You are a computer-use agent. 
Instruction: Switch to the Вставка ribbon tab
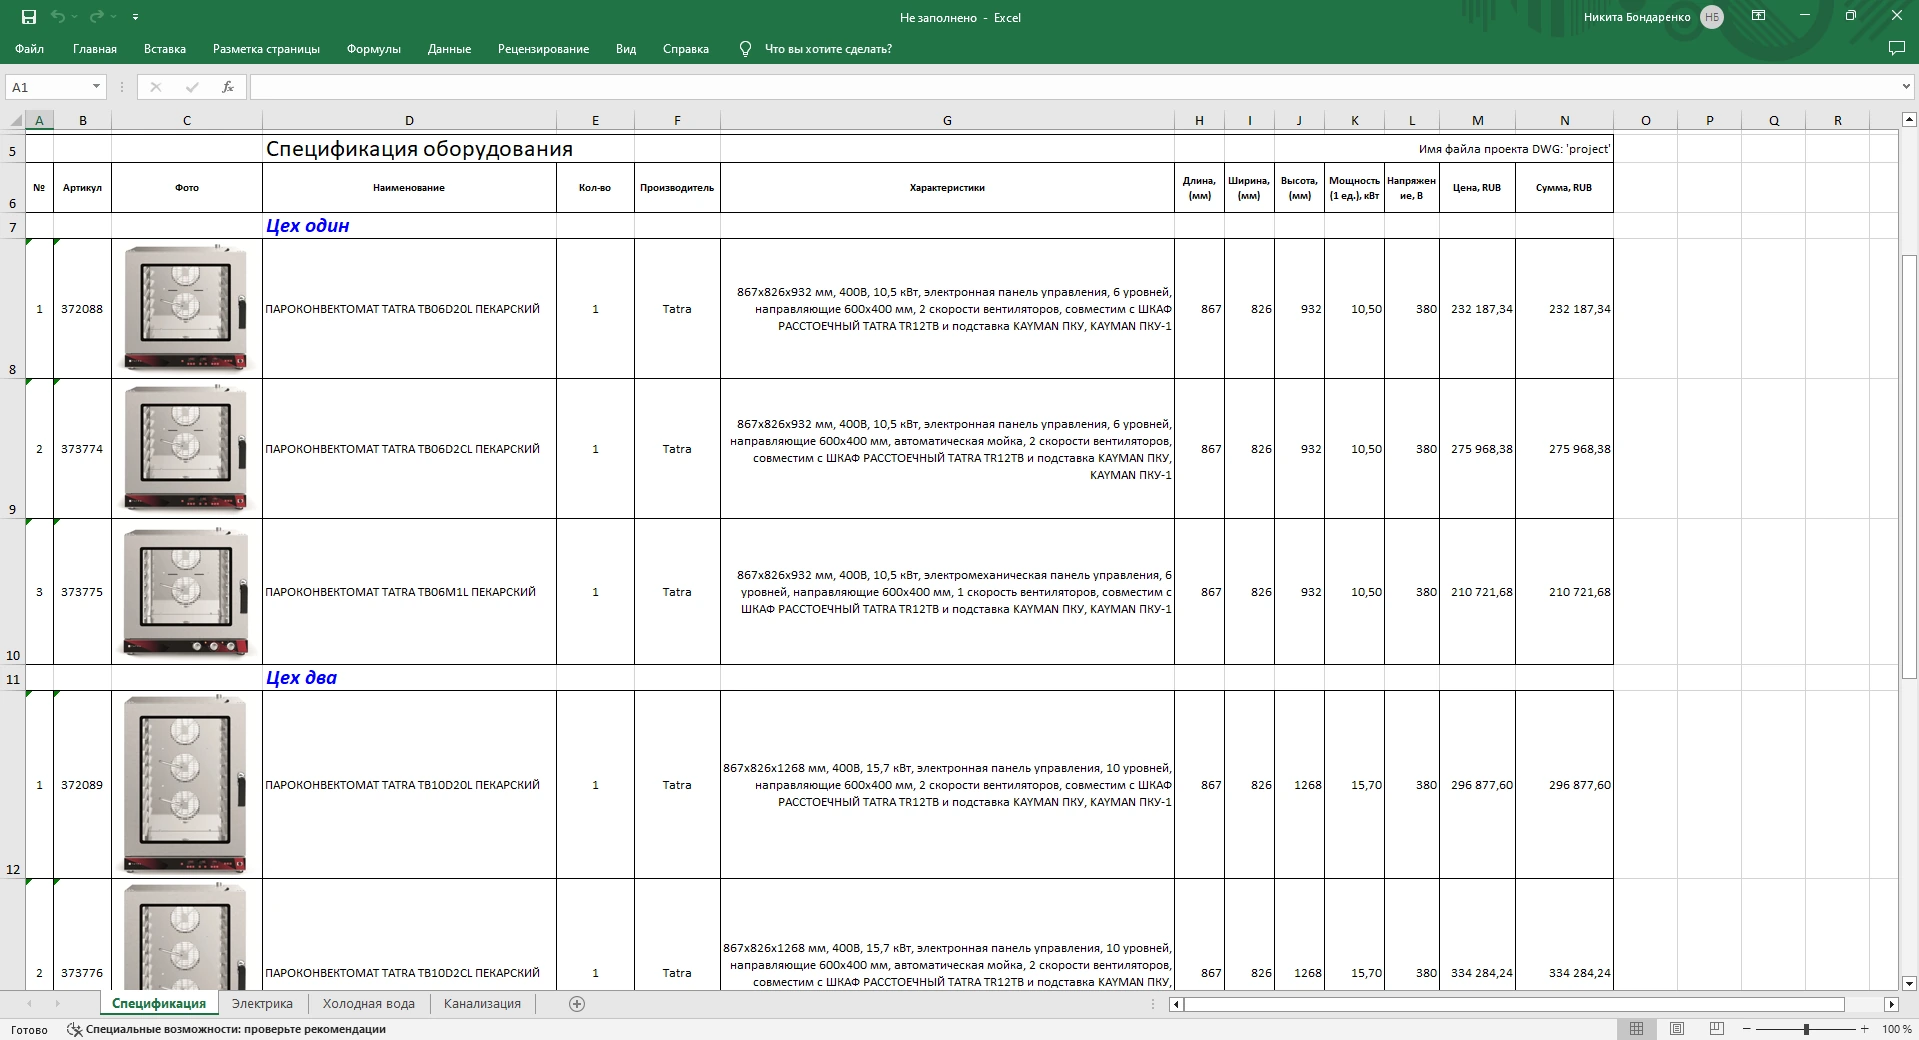(x=165, y=49)
